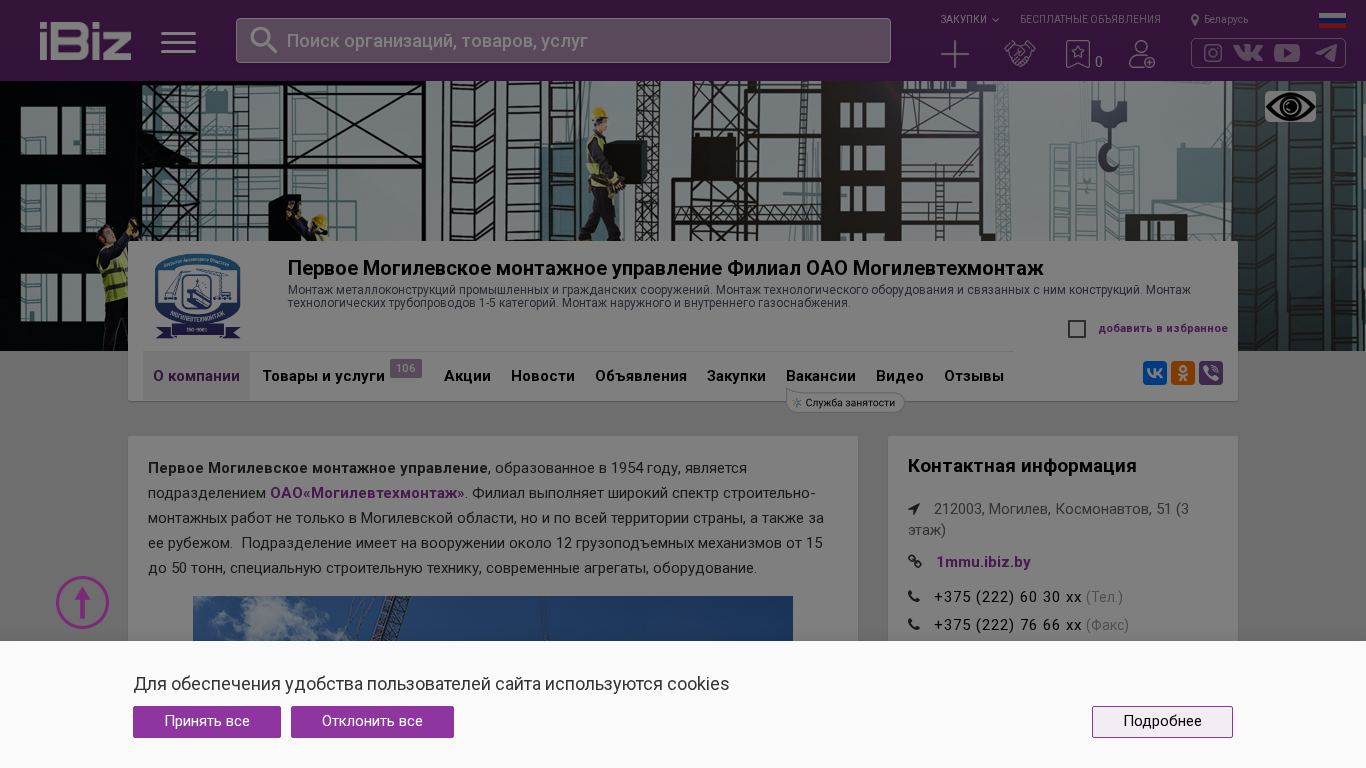Expand the Закупки dropdown in header
This screenshot has width=1366, height=768.
click(x=969, y=19)
